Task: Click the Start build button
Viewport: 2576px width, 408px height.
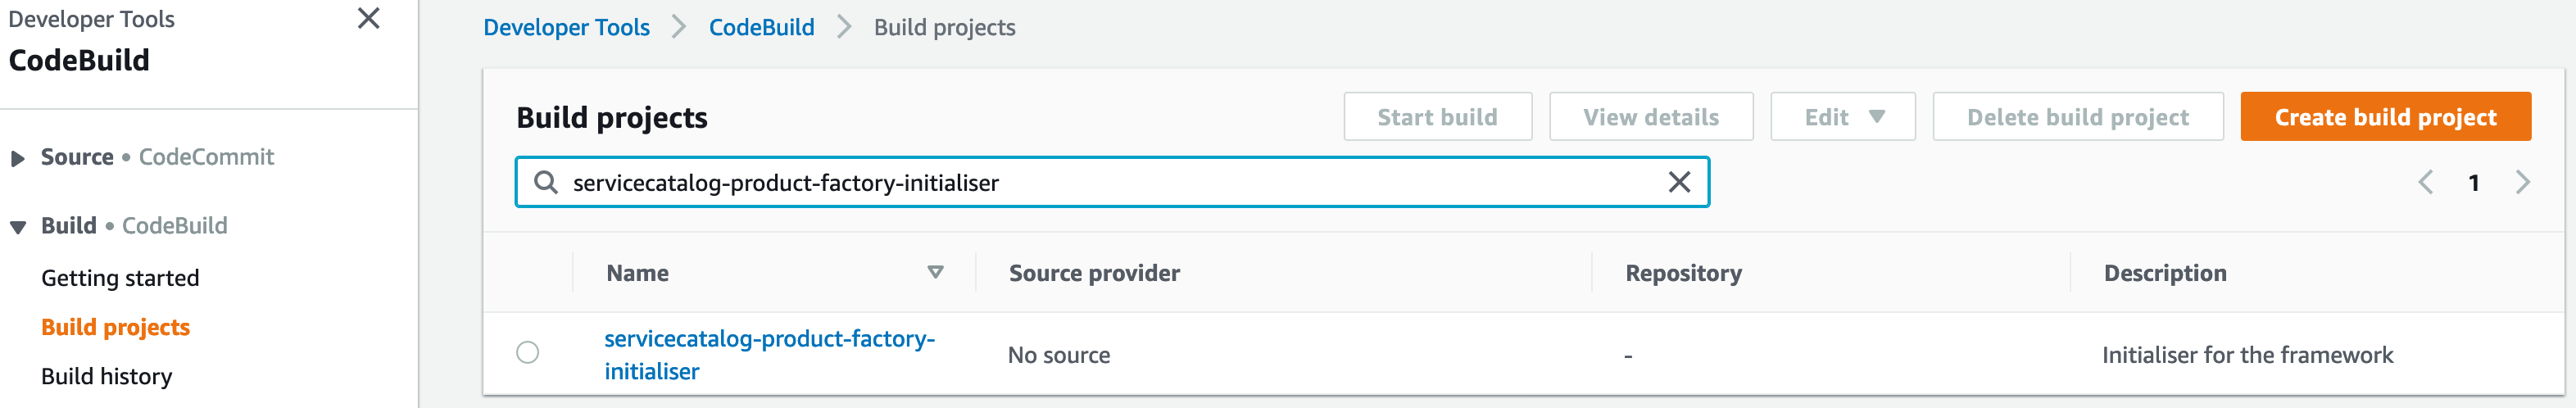Action: pos(1437,117)
